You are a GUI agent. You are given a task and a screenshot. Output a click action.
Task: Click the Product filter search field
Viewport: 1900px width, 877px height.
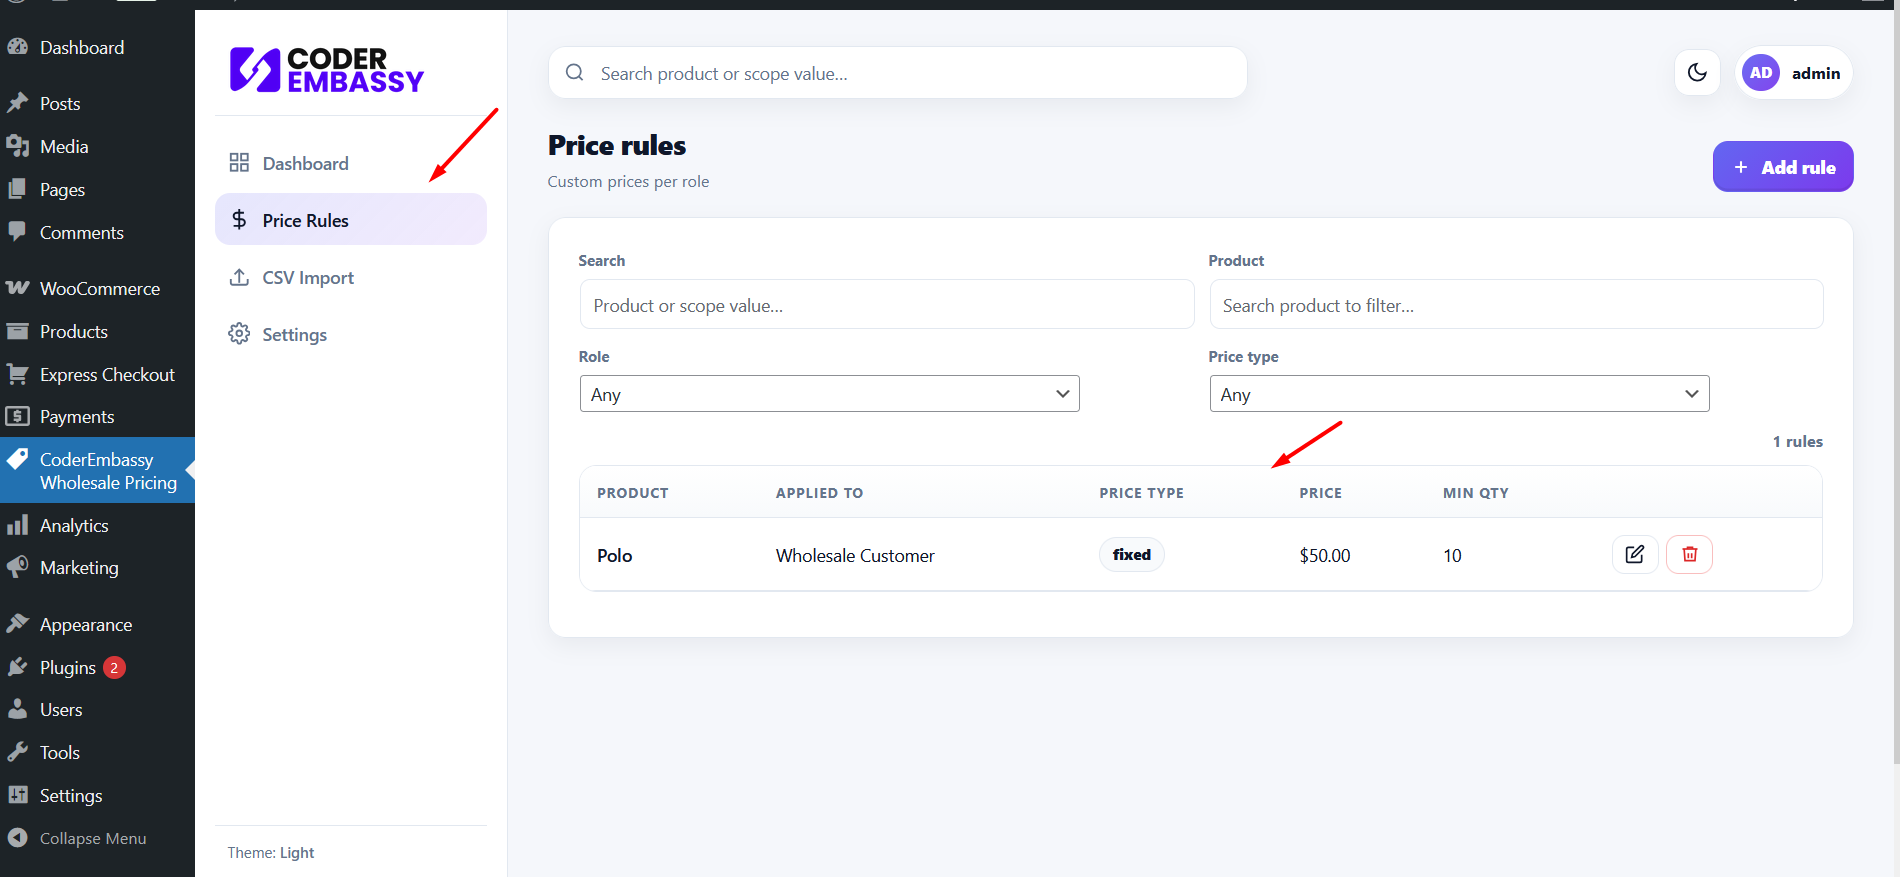1516,305
